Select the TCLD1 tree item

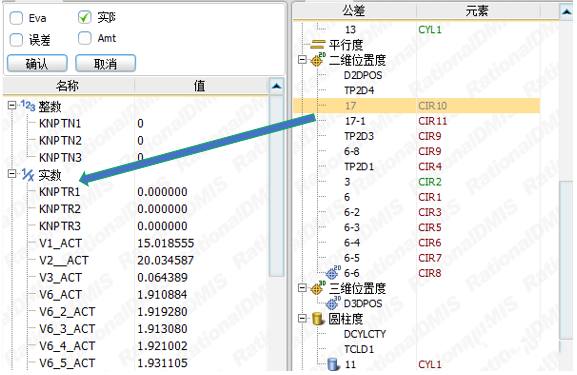pyautogui.click(x=359, y=349)
